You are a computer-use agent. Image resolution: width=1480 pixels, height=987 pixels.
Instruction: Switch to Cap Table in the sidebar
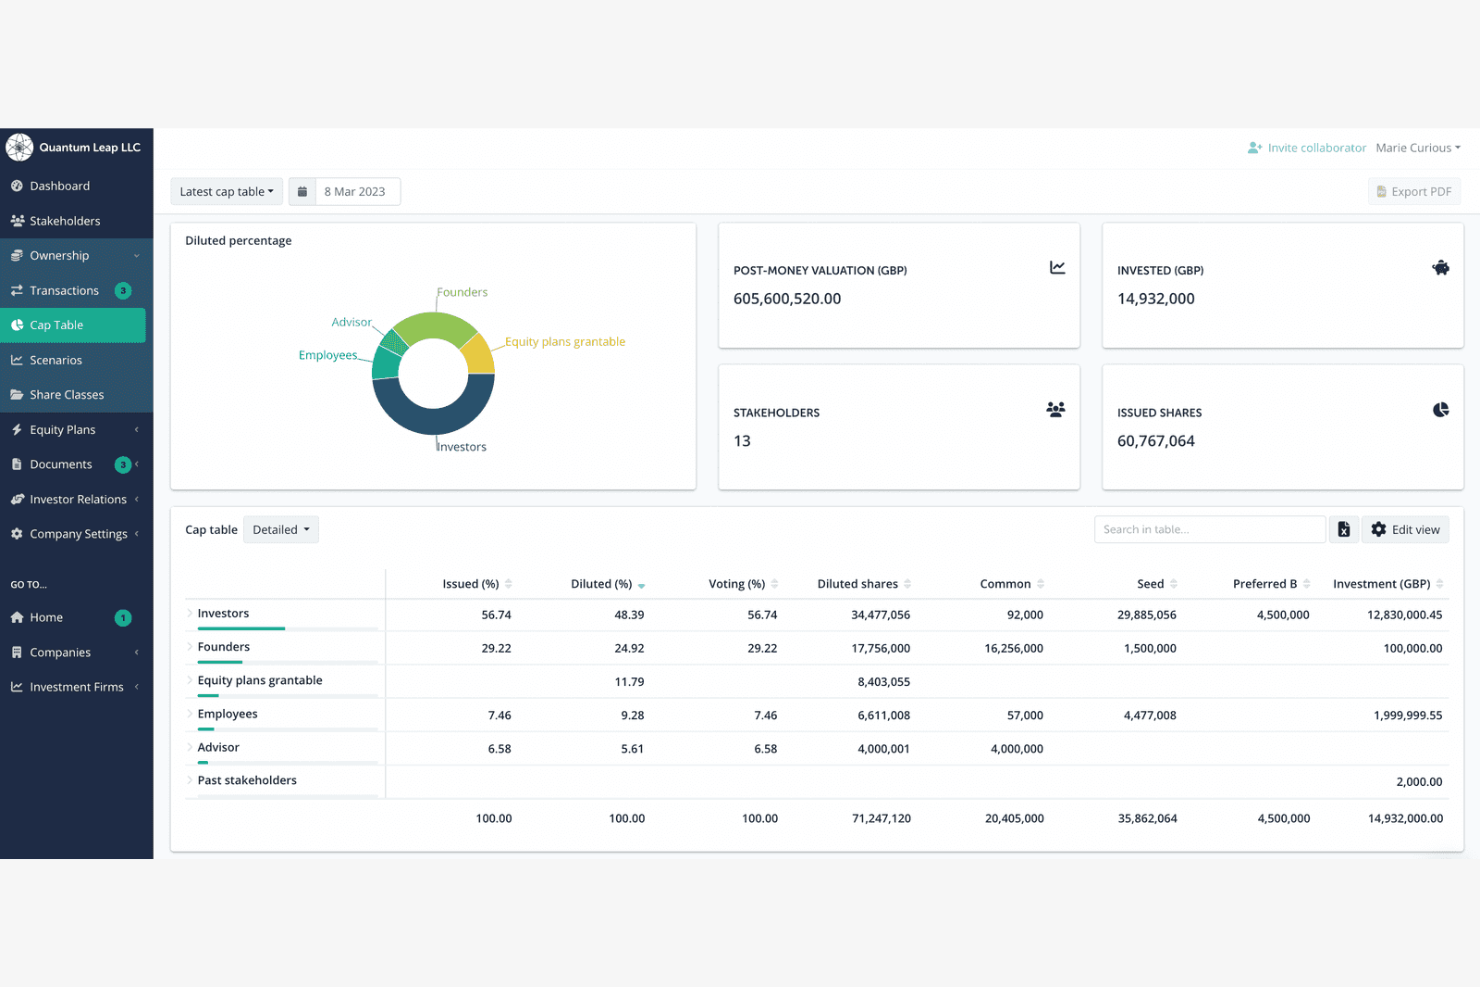pos(56,324)
